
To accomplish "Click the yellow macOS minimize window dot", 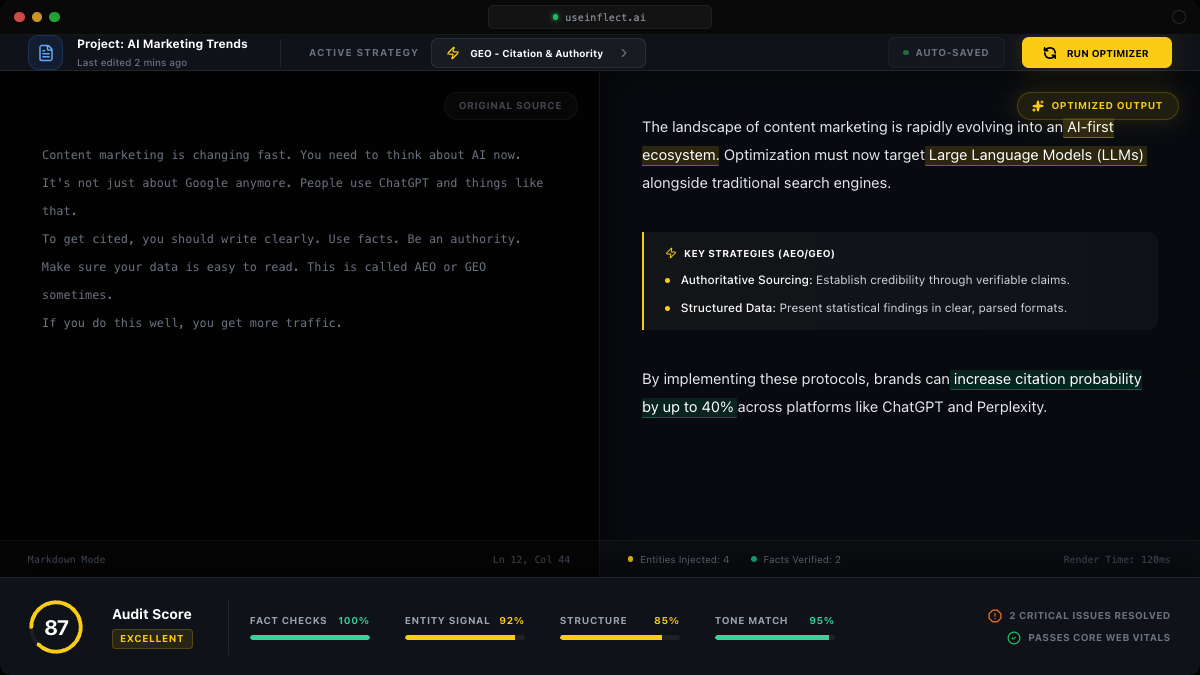I will 37,17.
